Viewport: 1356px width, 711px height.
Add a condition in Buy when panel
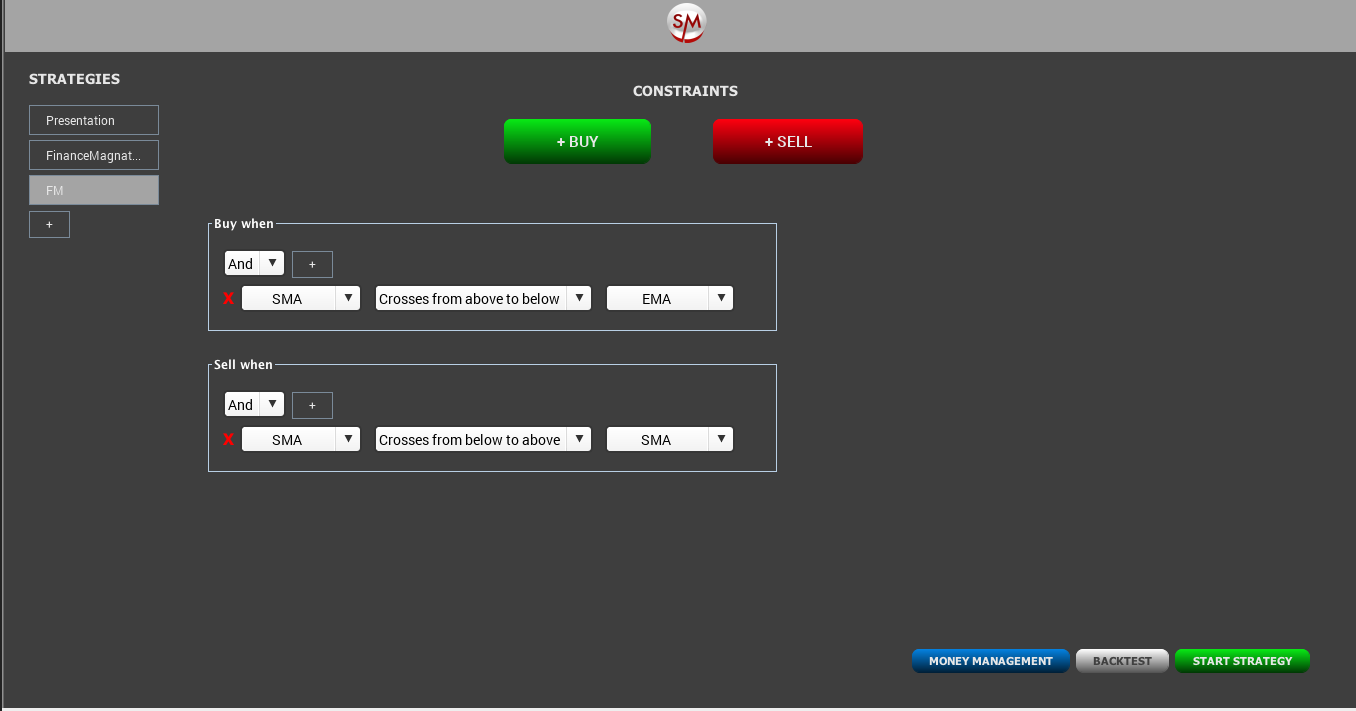312,264
